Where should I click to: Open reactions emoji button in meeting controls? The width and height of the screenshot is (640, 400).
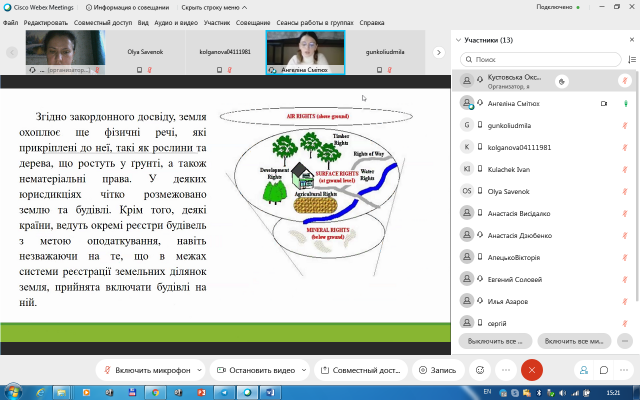click(480, 370)
